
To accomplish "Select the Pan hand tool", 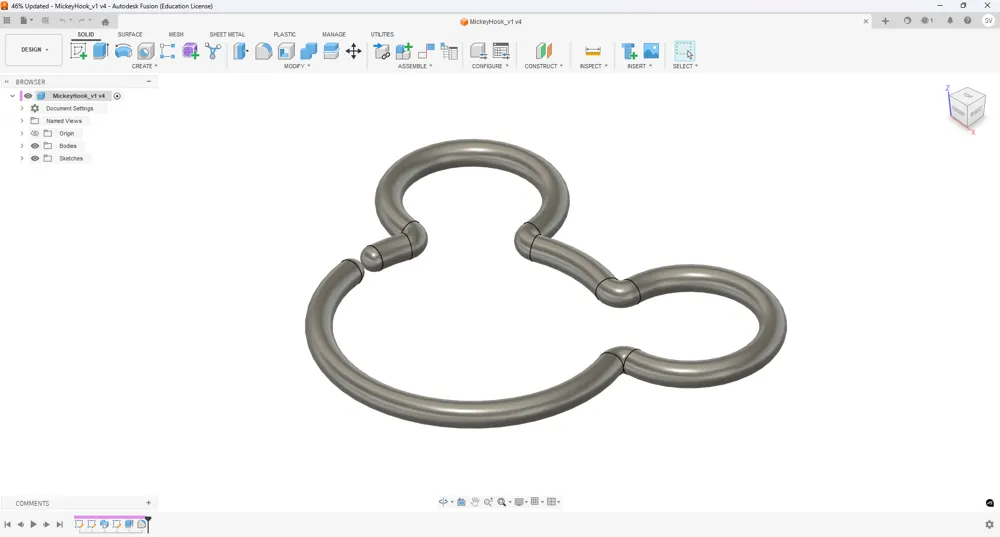I will pos(475,502).
